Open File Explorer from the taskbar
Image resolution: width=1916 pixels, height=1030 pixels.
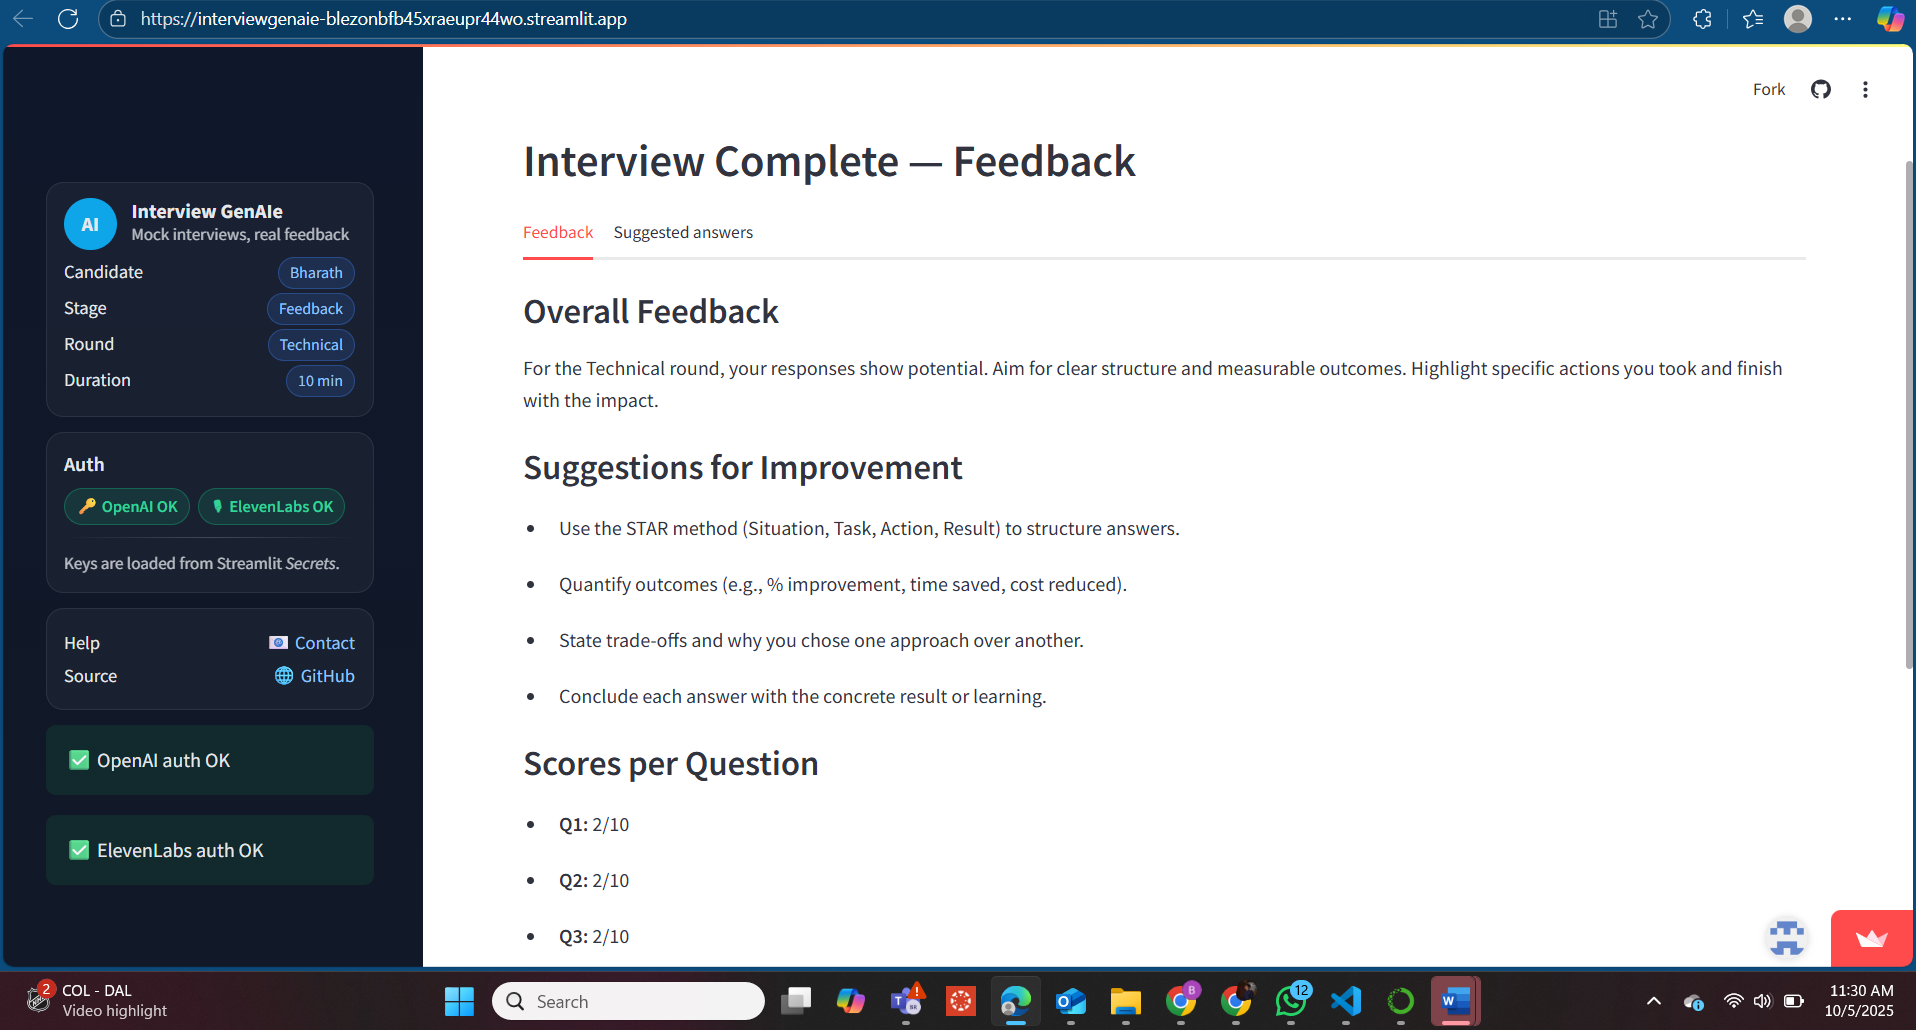[x=1126, y=1001]
